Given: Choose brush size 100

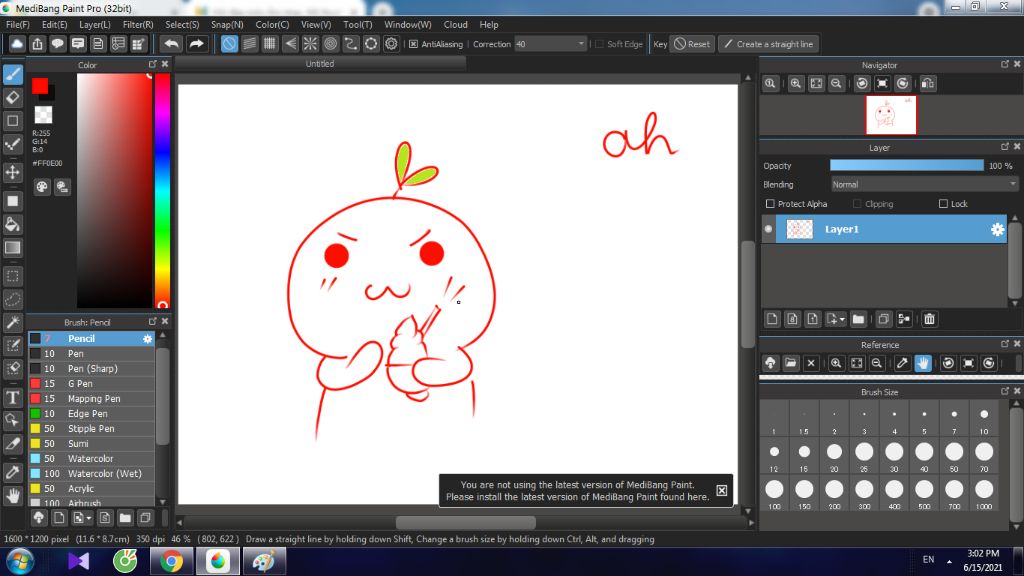Looking at the screenshot, I should click(775, 494).
